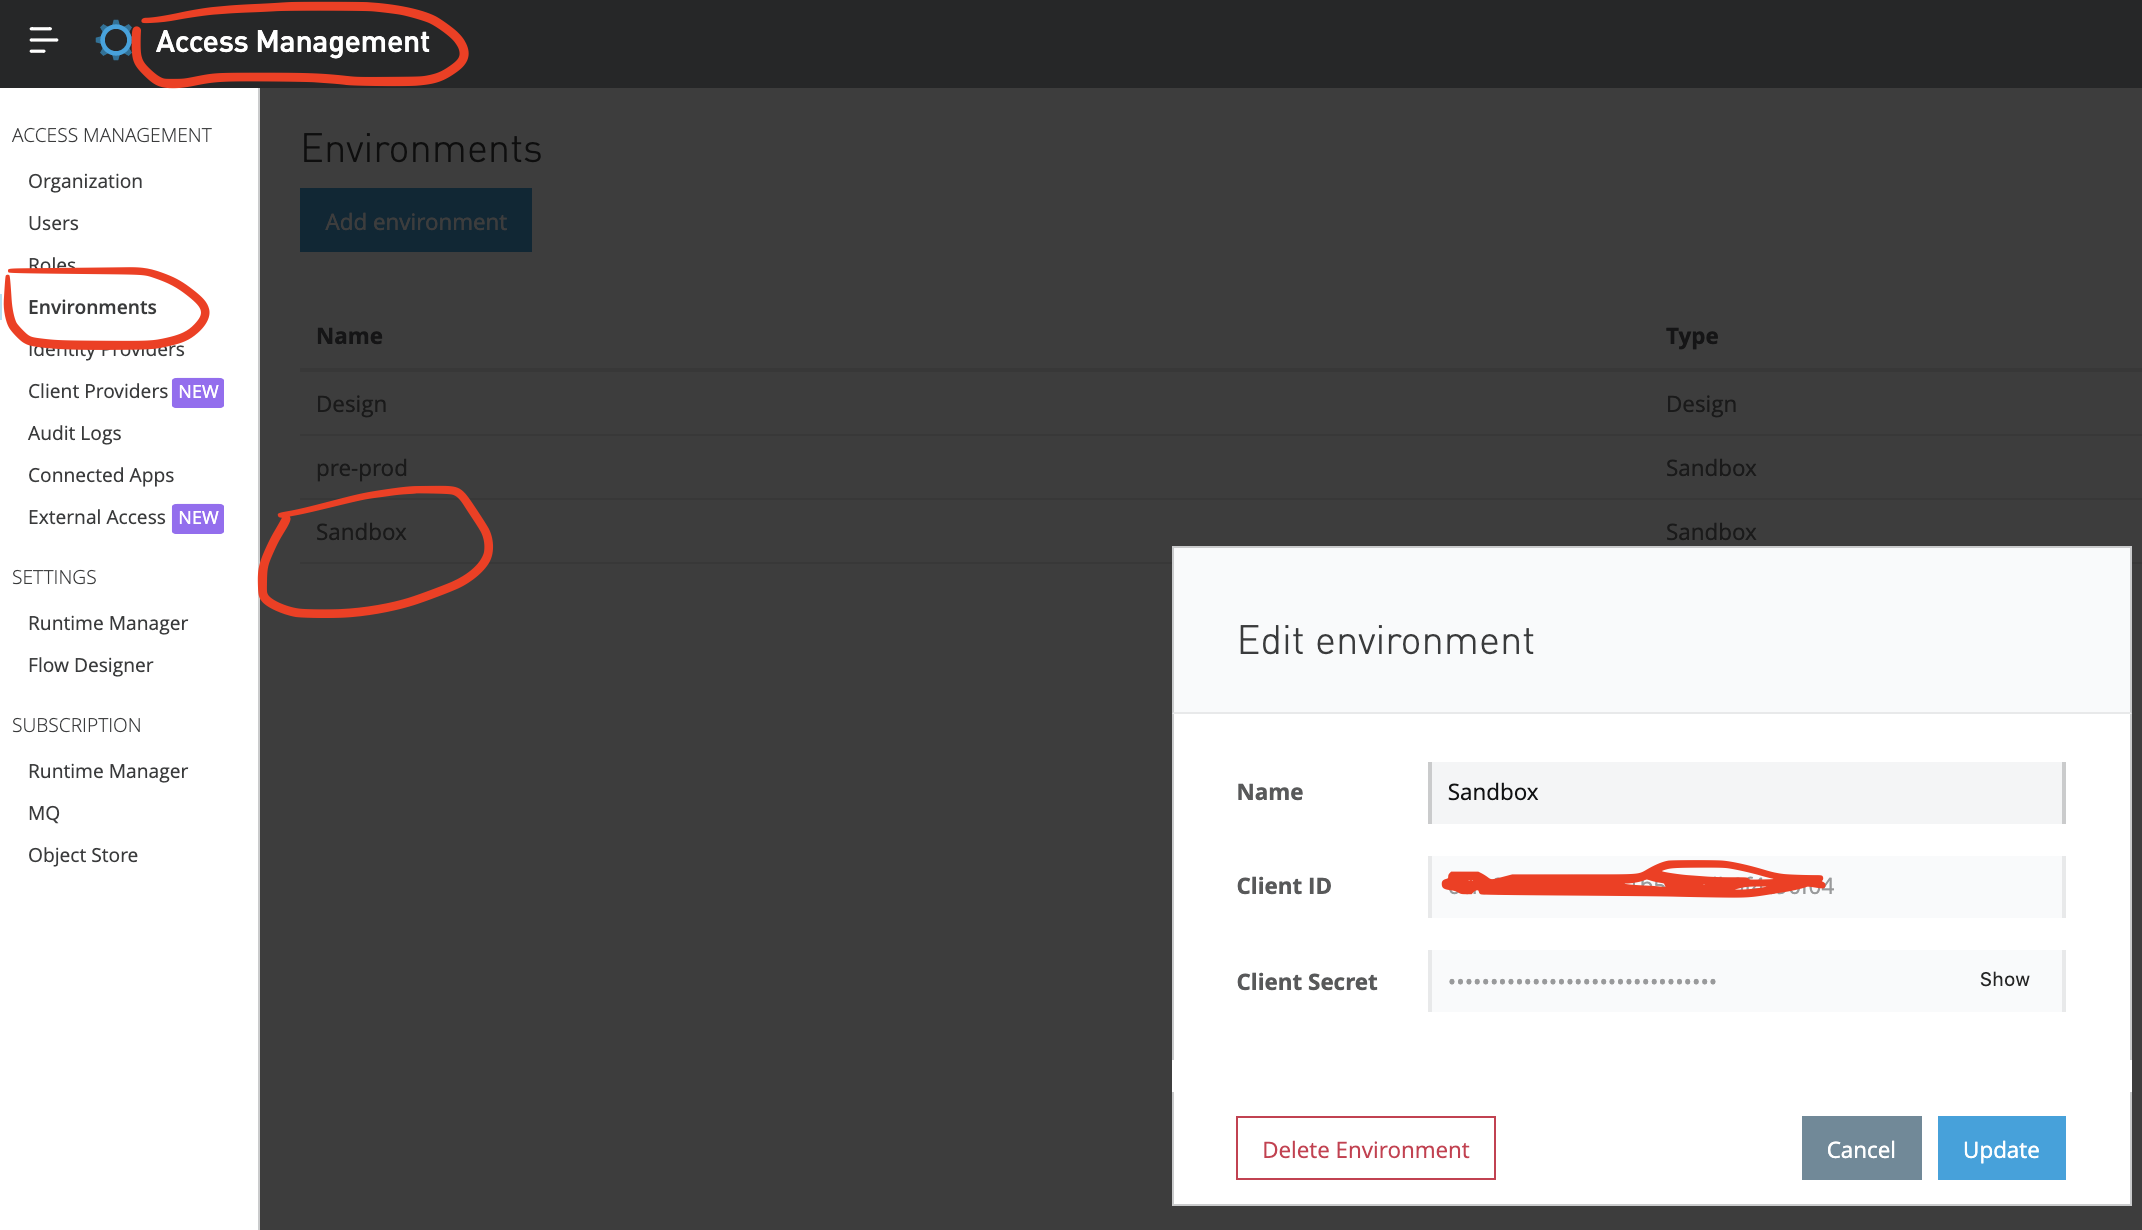Click the Access Management header title
Viewport: 2142px width, 1230px height.
[x=292, y=42]
